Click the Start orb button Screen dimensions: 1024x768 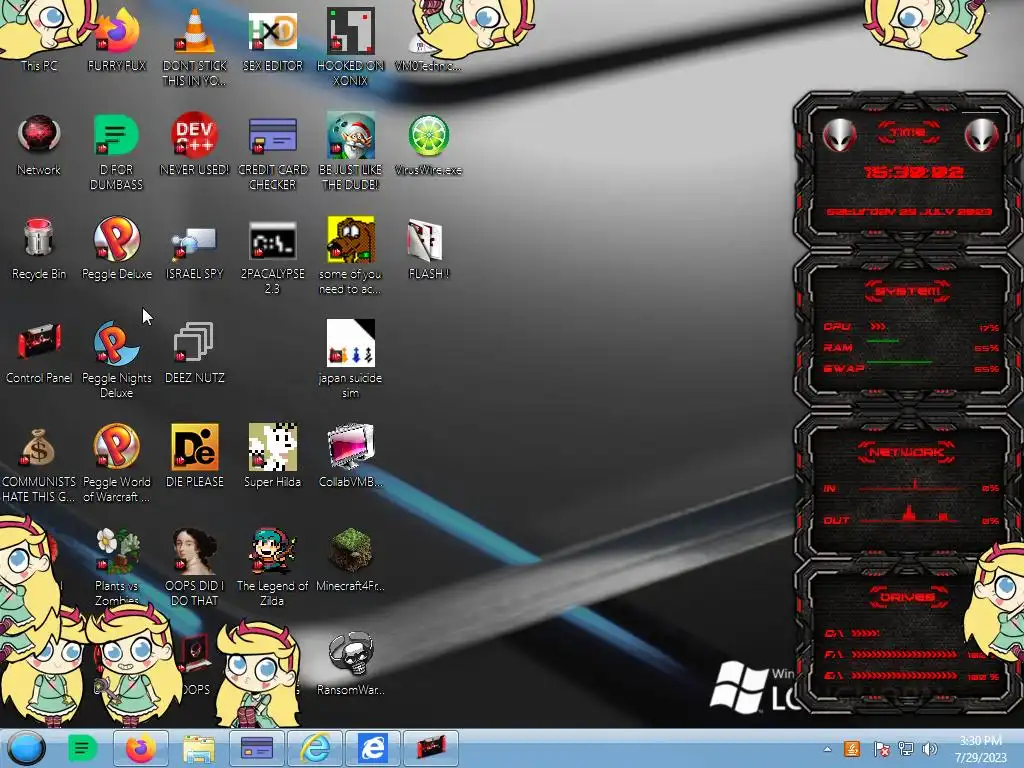pyautogui.click(x=26, y=748)
